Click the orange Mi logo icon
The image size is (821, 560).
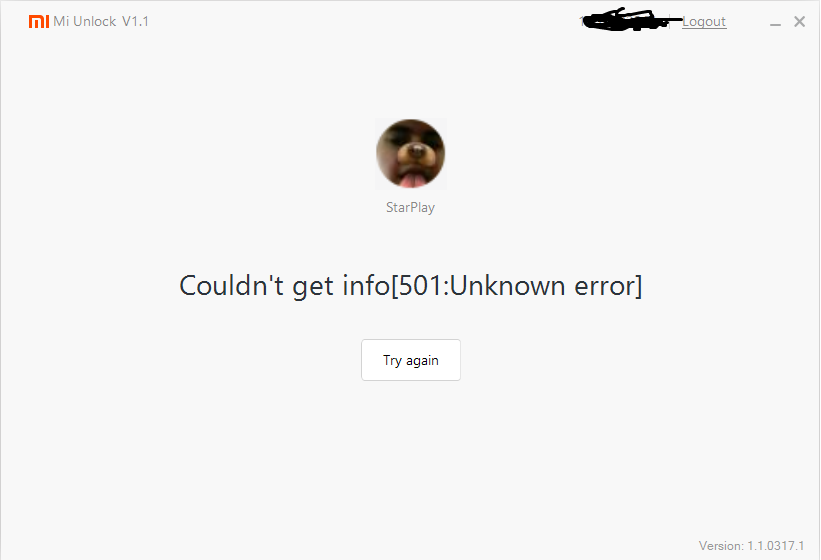pos(39,21)
